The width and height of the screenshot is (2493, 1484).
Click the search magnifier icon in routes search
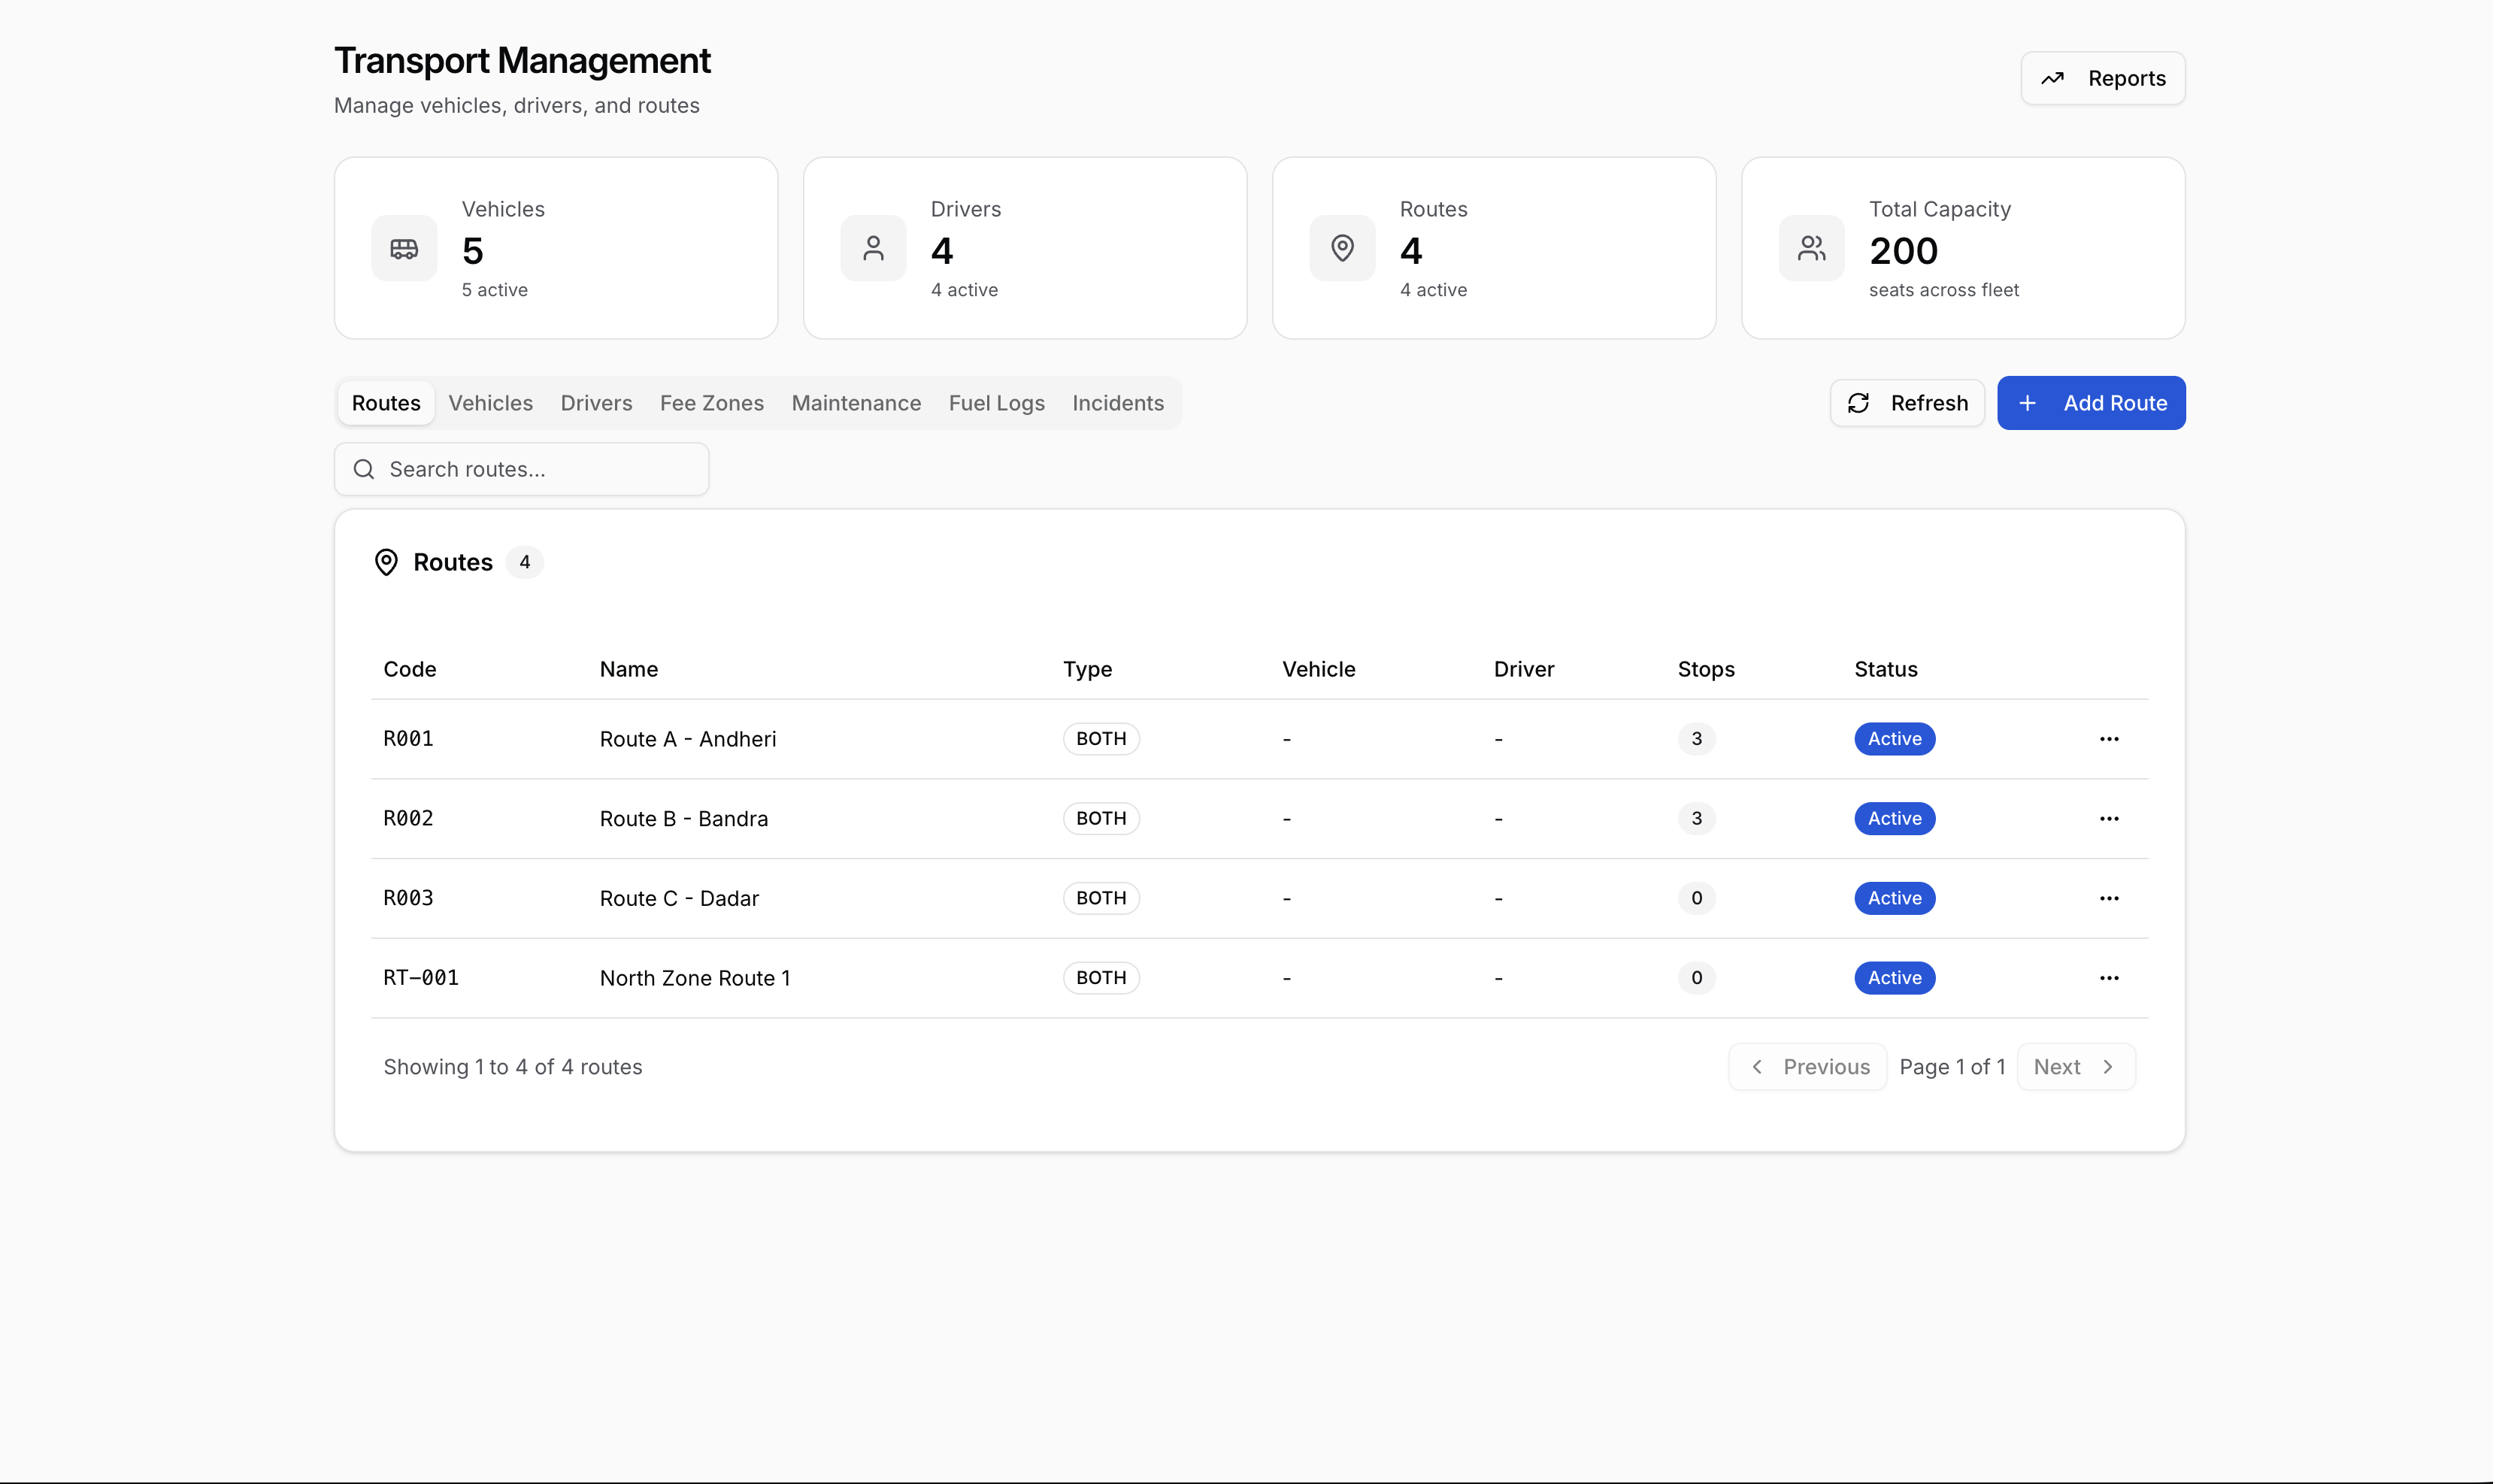(364, 468)
